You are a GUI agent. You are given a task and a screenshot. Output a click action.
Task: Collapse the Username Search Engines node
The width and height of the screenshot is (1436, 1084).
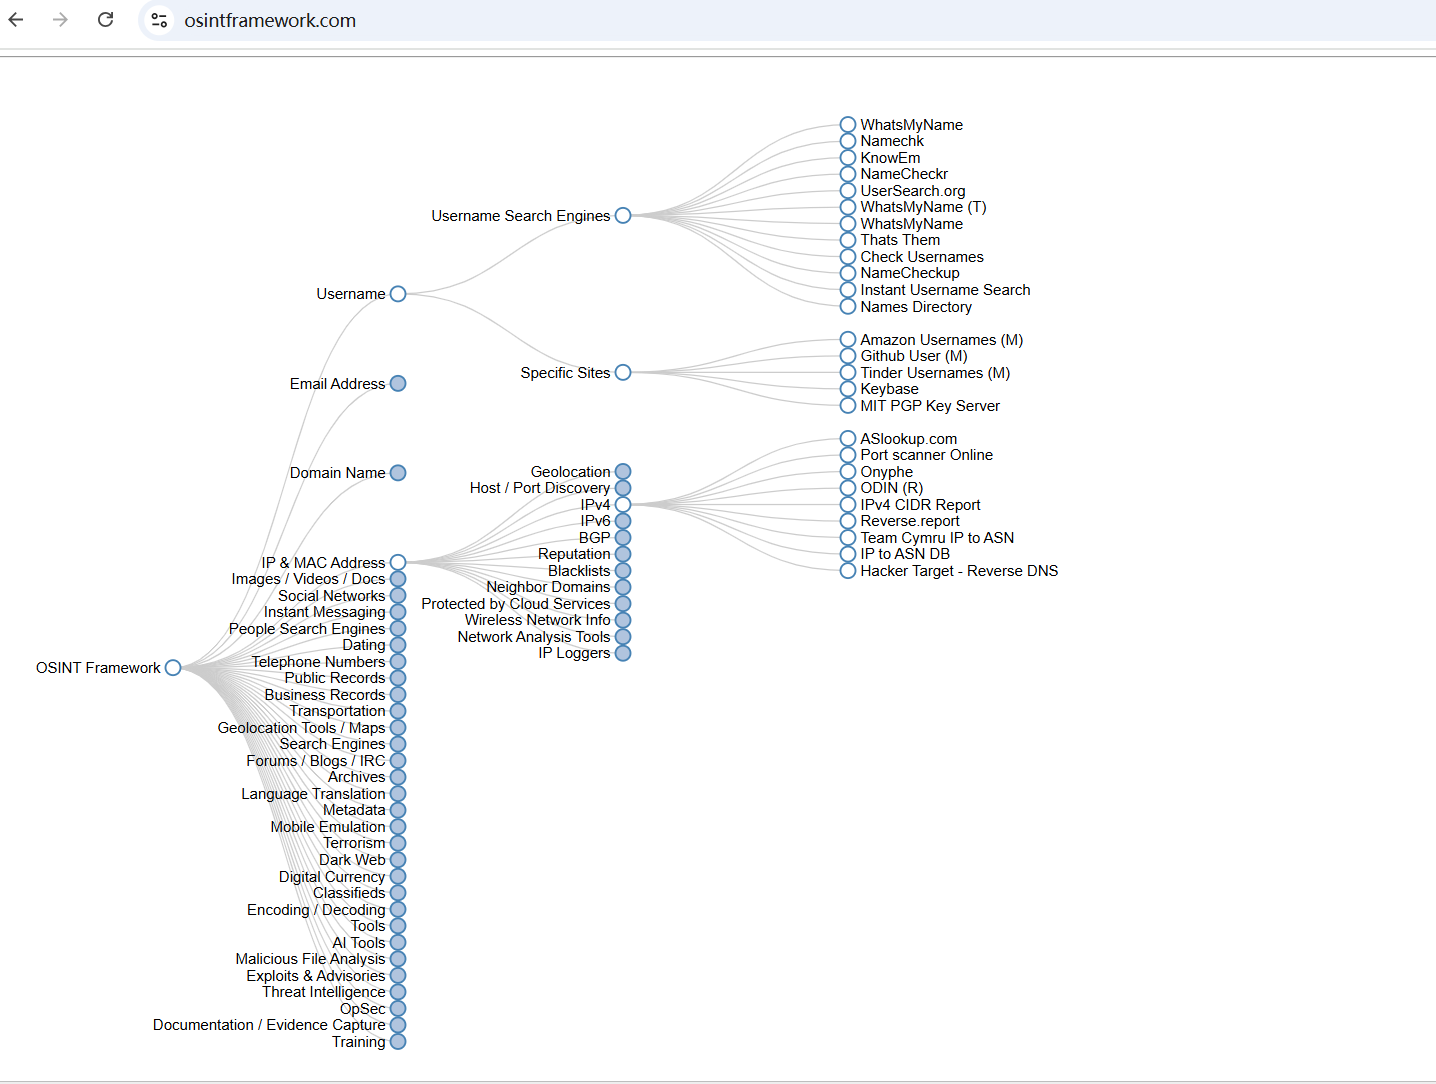[x=623, y=216]
